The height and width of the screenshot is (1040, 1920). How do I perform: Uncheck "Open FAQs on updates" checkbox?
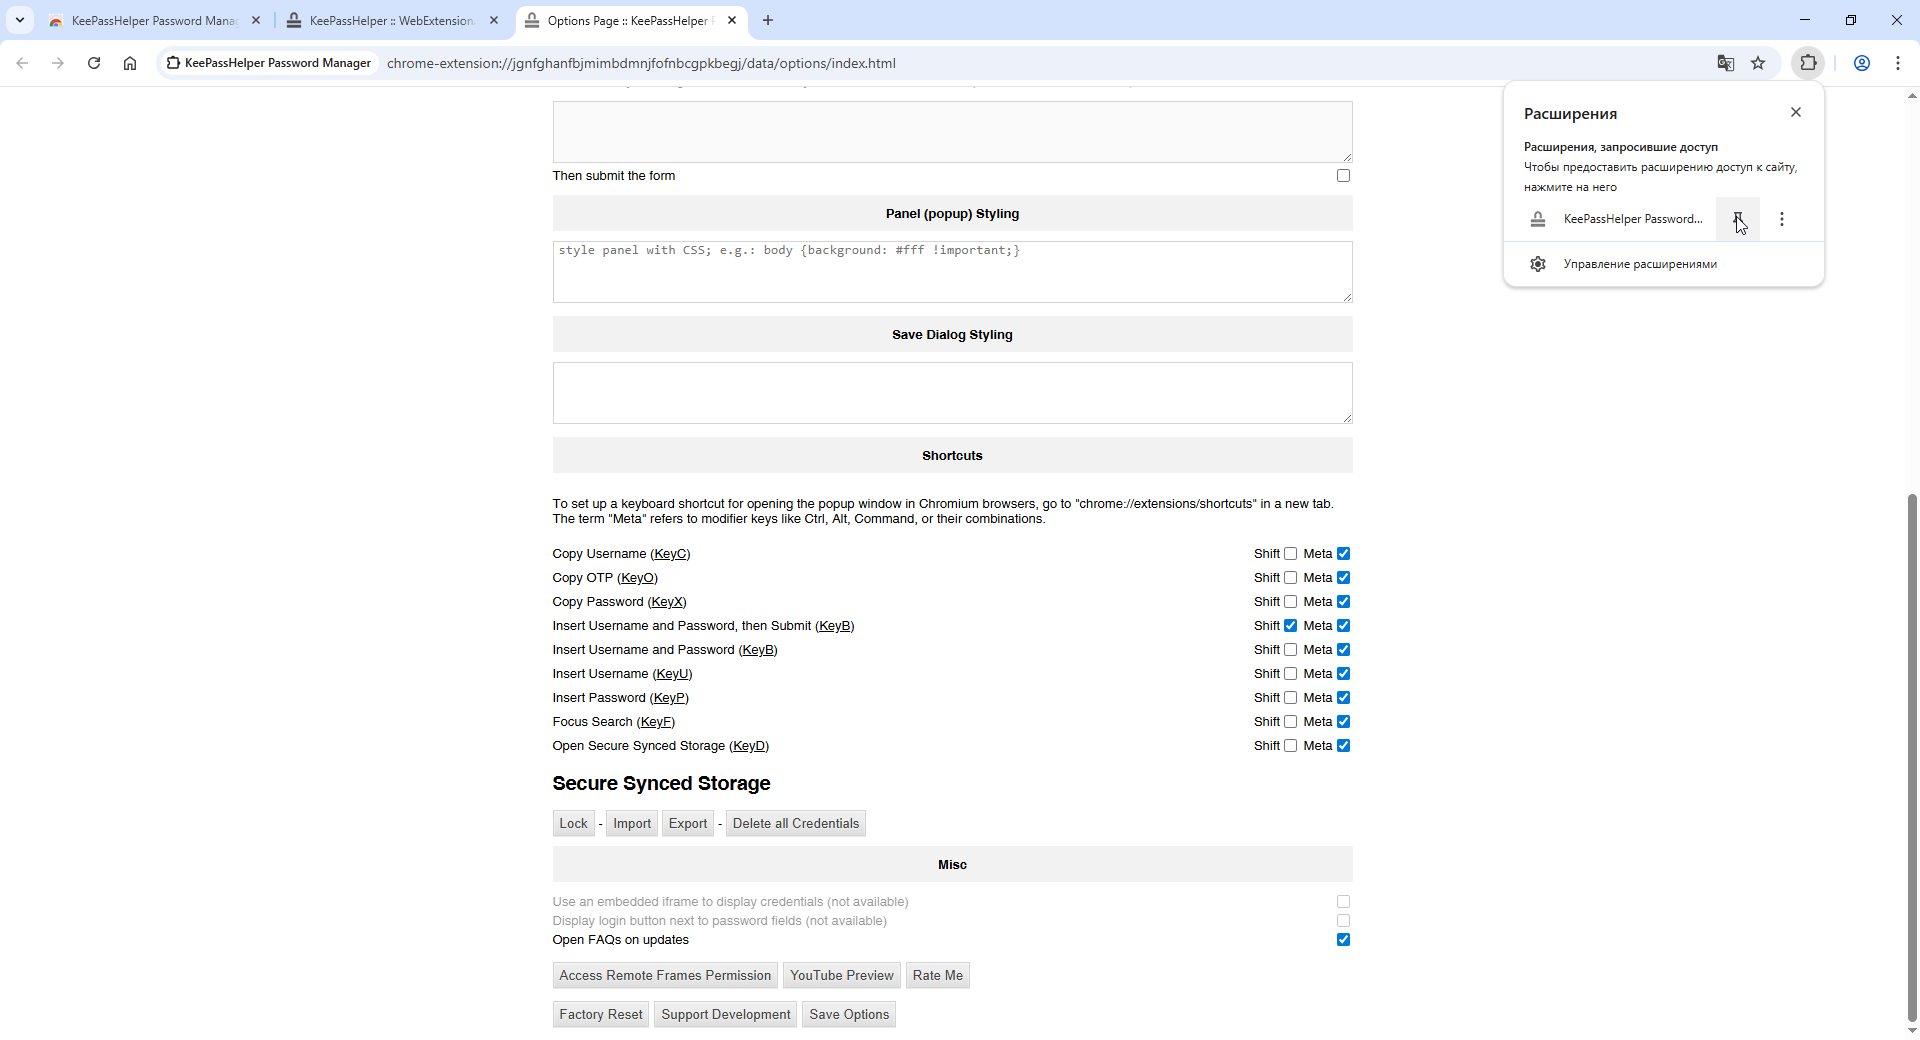pyautogui.click(x=1343, y=940)
